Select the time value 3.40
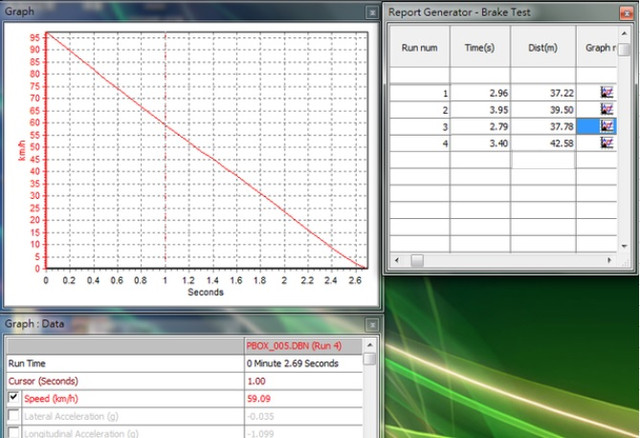Viewport: 640px width, 438px height. pyautogui.click(x=480, y=143)
